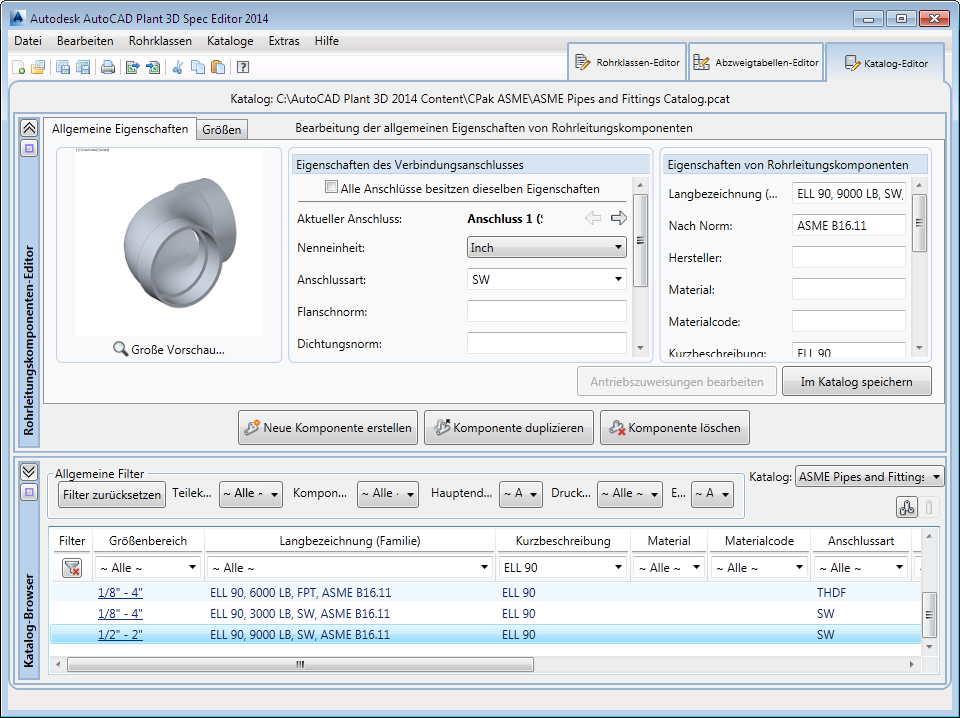Click the save all (stacked windows) icon
Viewport: 960px width, 718px height.
(83, 67)
